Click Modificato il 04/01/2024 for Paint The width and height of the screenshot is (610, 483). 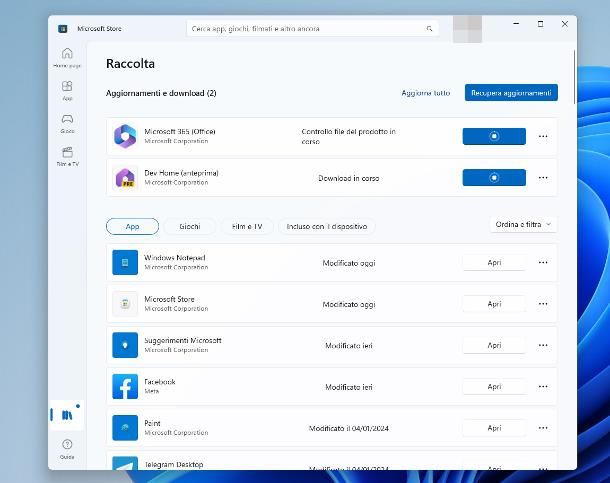(349, 428)
